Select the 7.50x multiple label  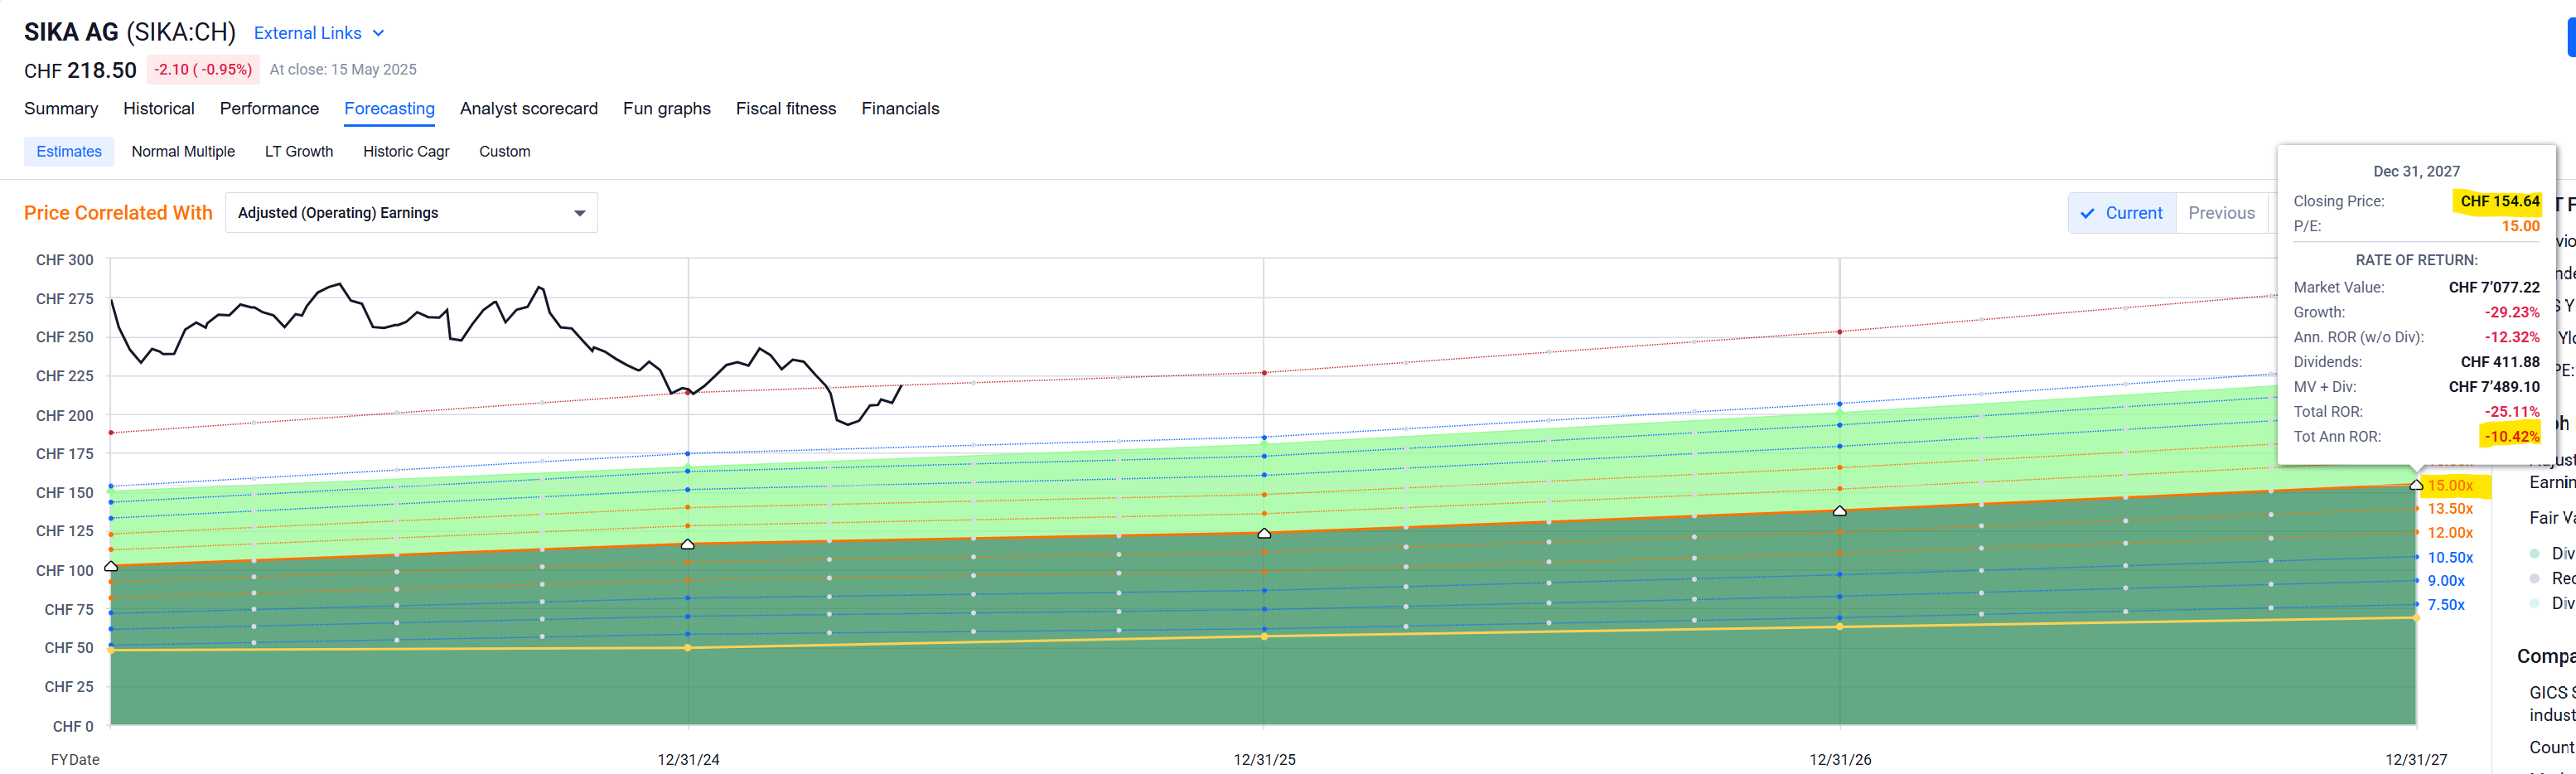pos(2446,605)
